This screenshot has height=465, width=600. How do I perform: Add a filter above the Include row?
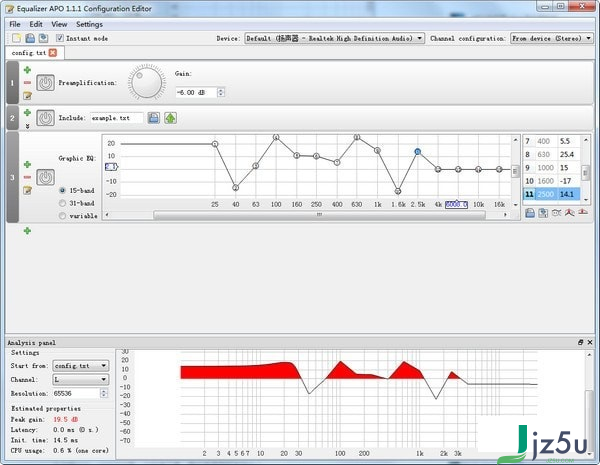(x=27, y=113)
